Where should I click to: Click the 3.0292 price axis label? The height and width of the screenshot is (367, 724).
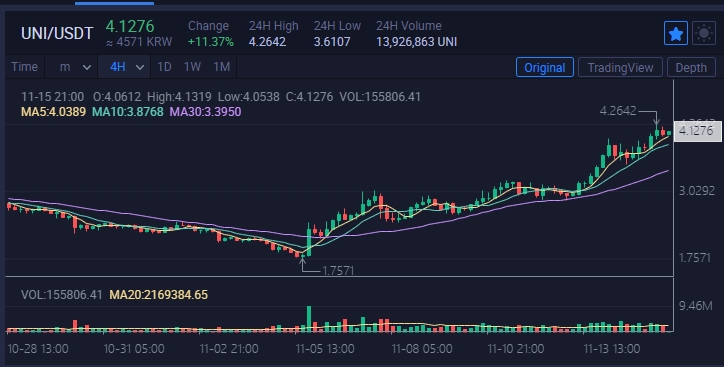tap(696, 191)
